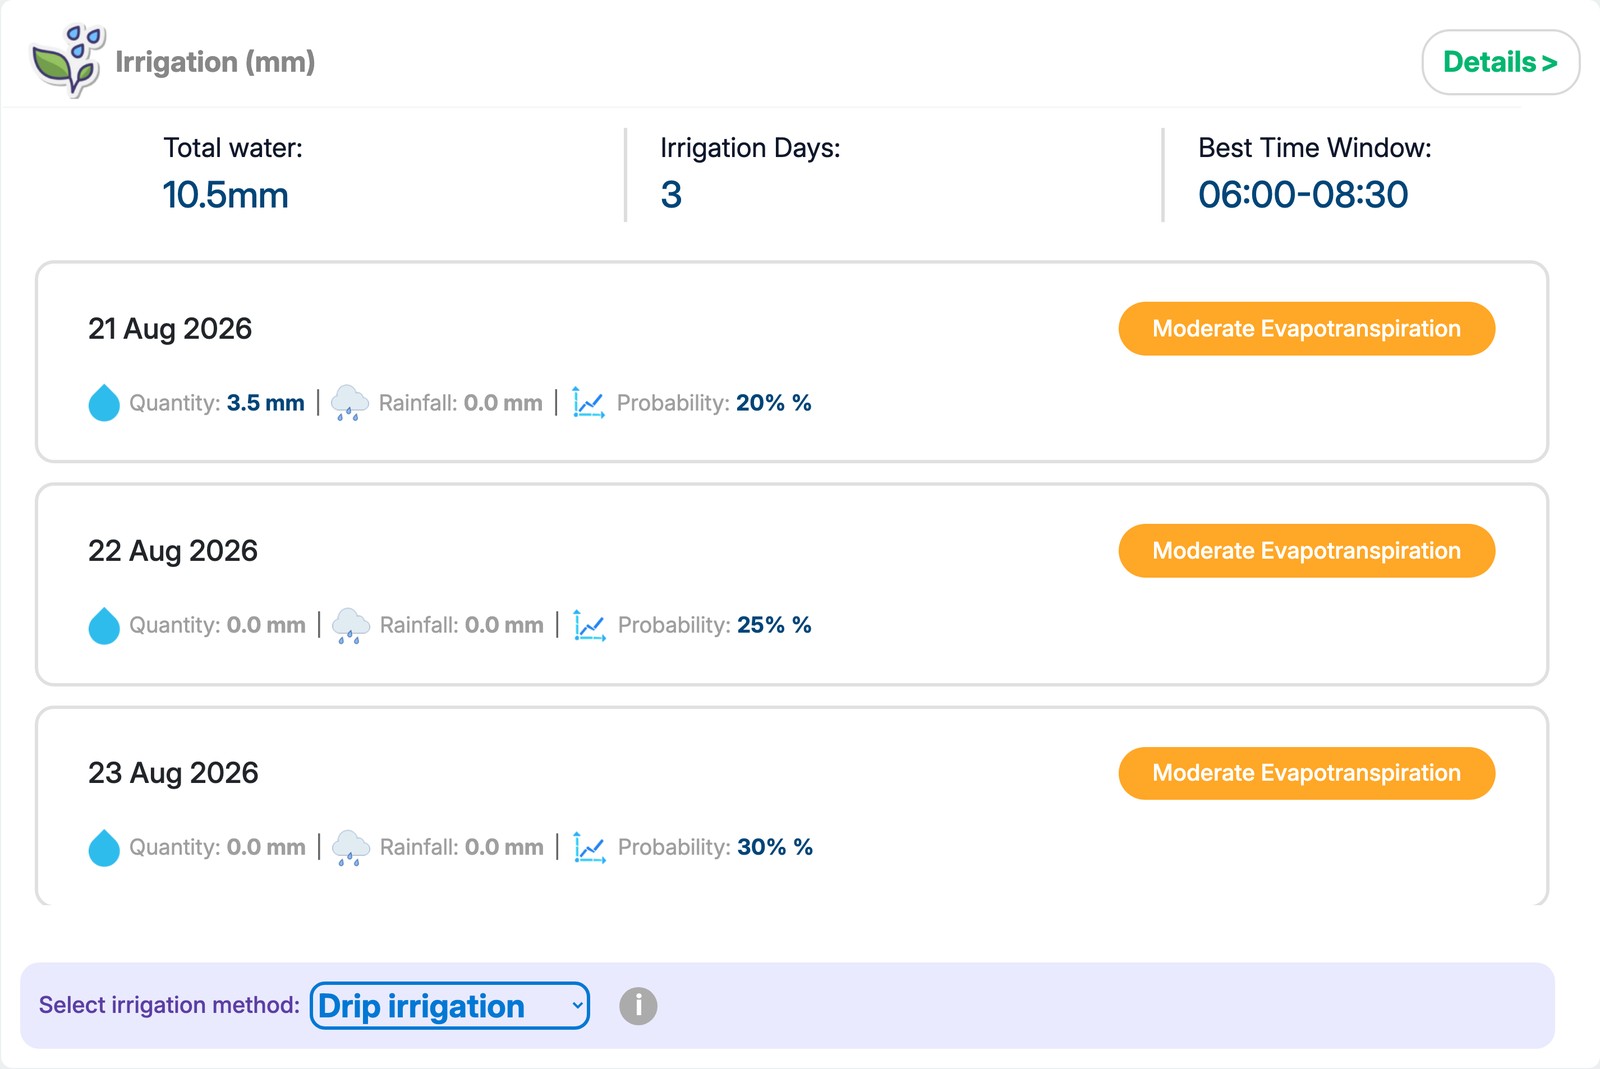Click rain cloud icon for 21 Aug
The height and width of the screenshot is (1069, 1600).
click(x=349, y=403)
